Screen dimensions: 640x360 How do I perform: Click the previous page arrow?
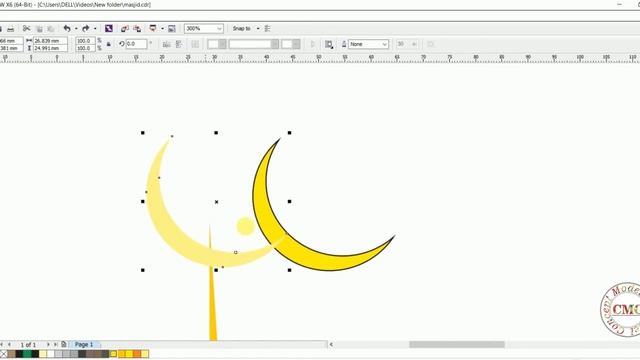click(10, 344)
